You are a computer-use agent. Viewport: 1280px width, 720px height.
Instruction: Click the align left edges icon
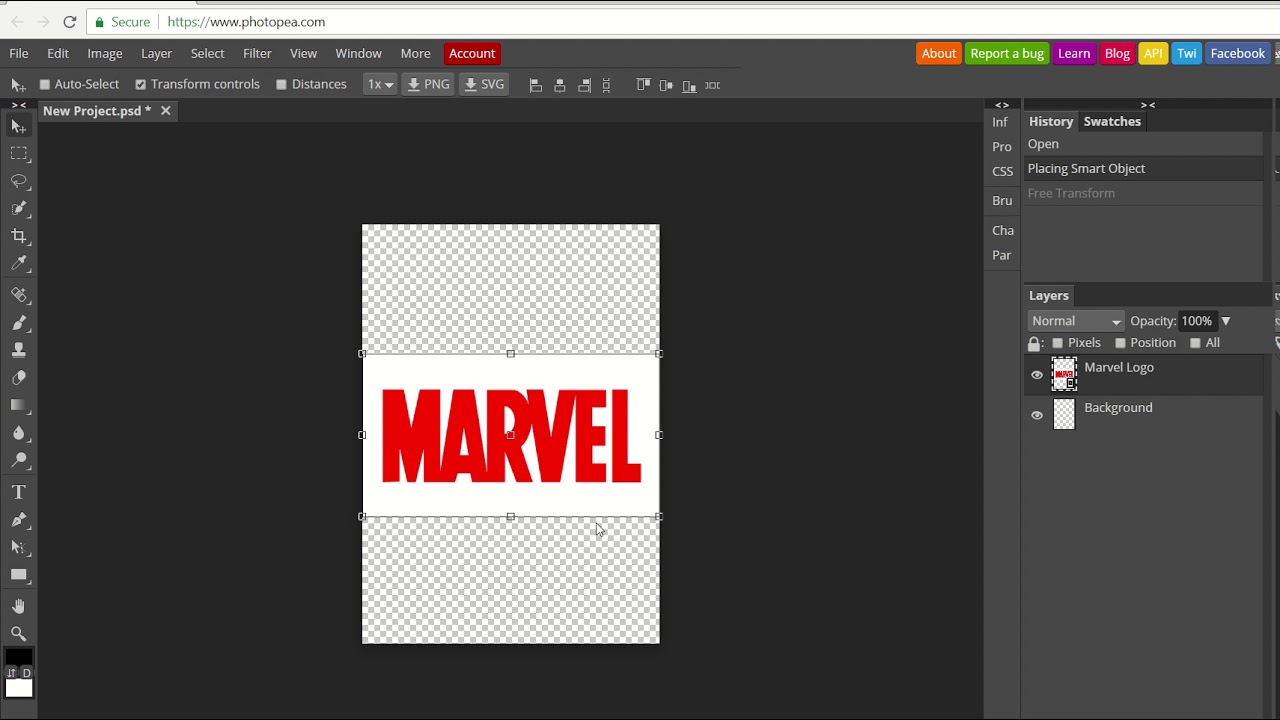(536, 85)
